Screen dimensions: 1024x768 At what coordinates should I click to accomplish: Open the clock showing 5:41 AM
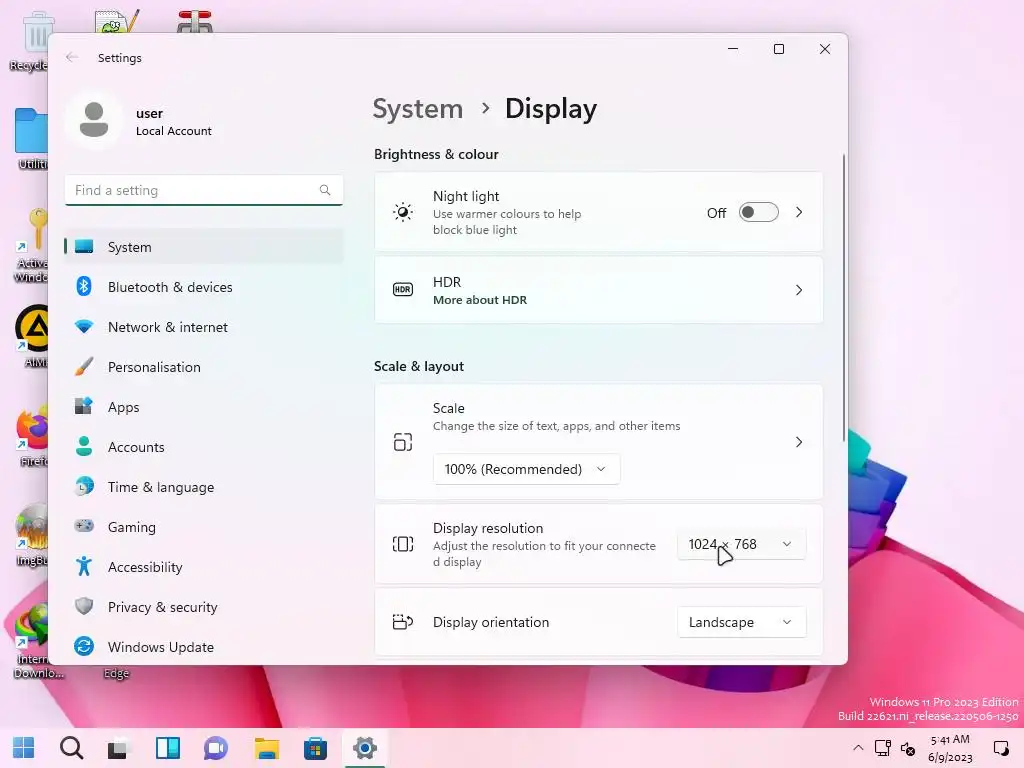click(950, 748)
